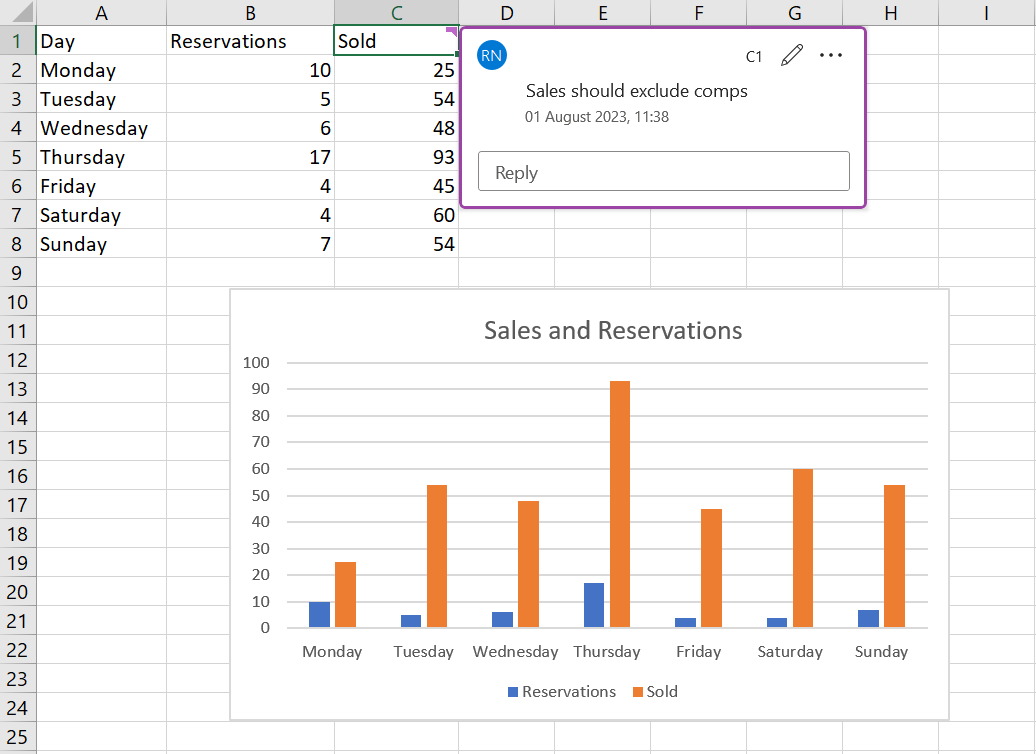Select Sunday's orange Sold bar in the chart
The width and height of the screenshot is (1036, 754).
pyautogui.click(x=895, y=556)
